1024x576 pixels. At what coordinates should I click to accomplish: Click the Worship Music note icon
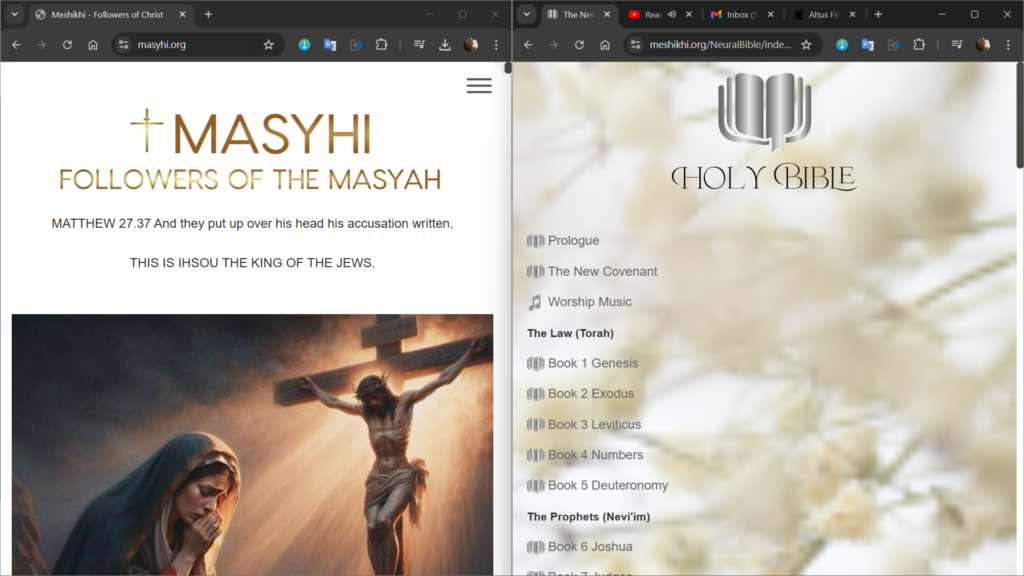tap(535, 302)
